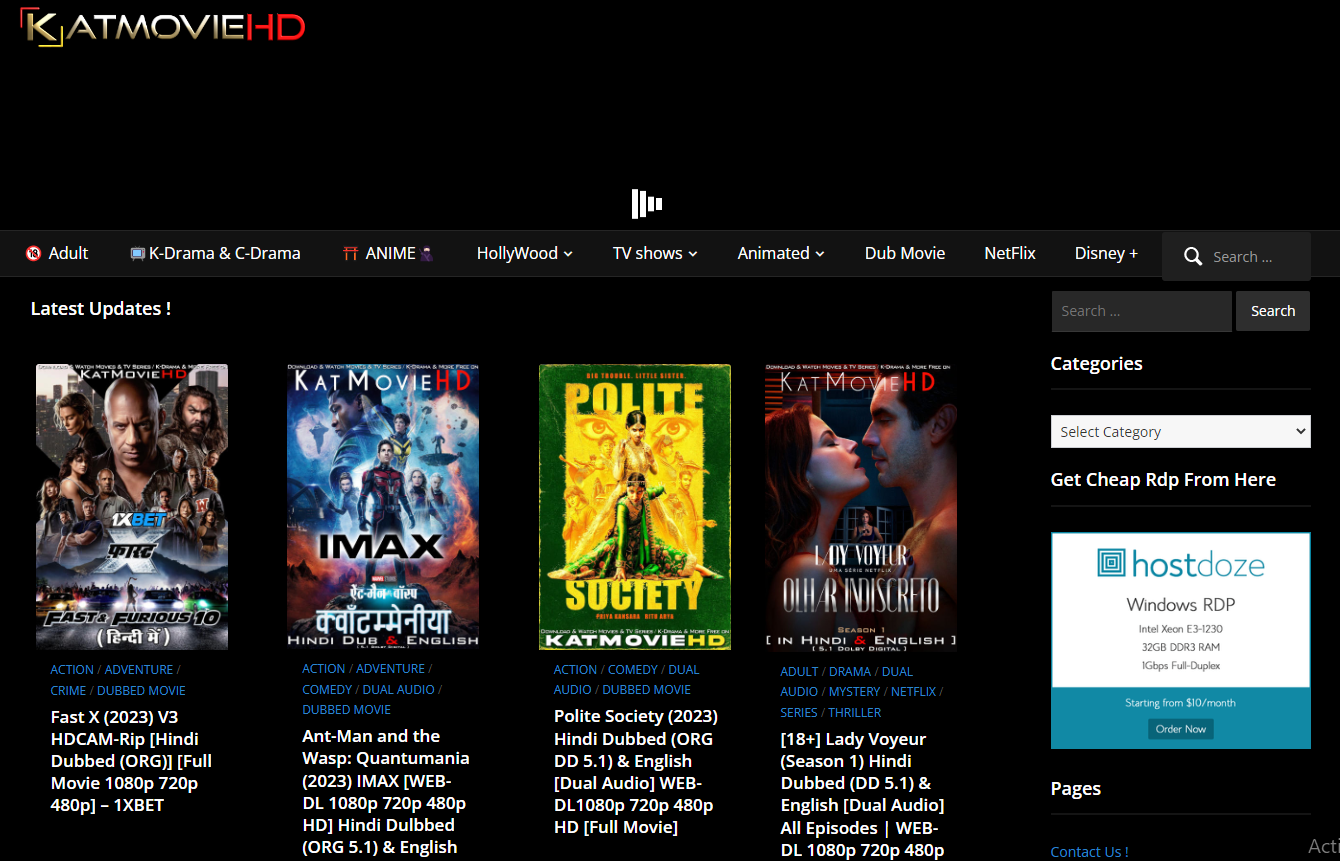Click the Latest Updates ! heading
Viewport: 1340px width, 861px height.
click(x=101, y=309)
